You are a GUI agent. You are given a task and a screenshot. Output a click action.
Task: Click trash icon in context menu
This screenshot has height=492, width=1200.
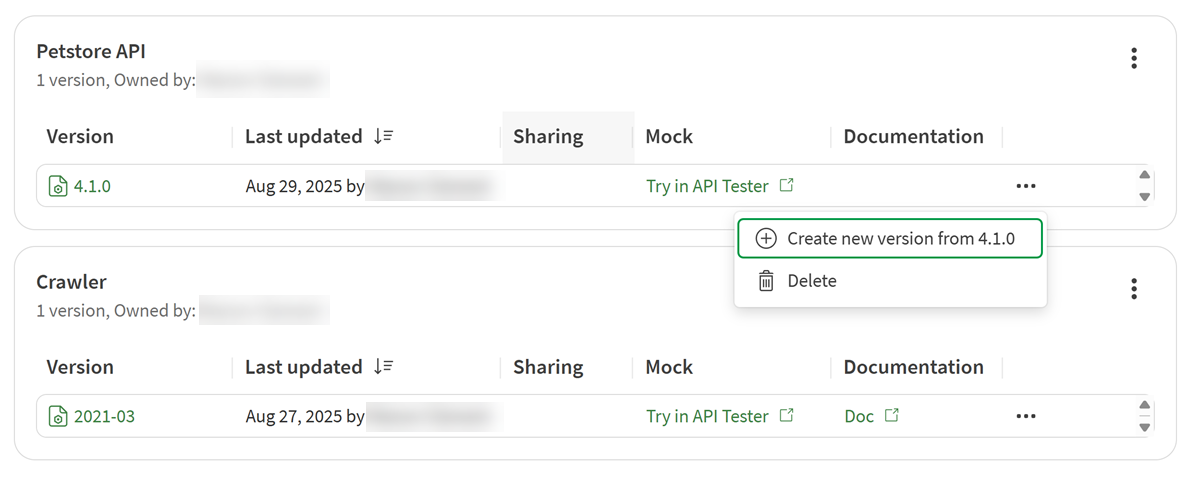pyautogui.click(x=766, y=281)
